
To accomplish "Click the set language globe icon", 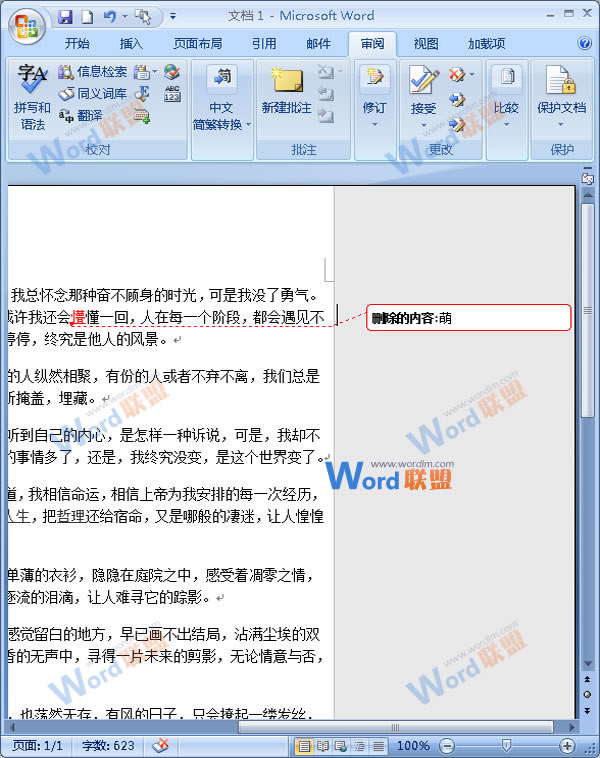I will point(172,72).
